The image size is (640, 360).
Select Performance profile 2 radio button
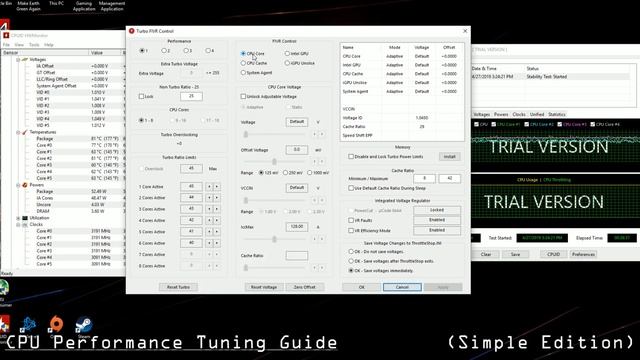click(164, 51)
